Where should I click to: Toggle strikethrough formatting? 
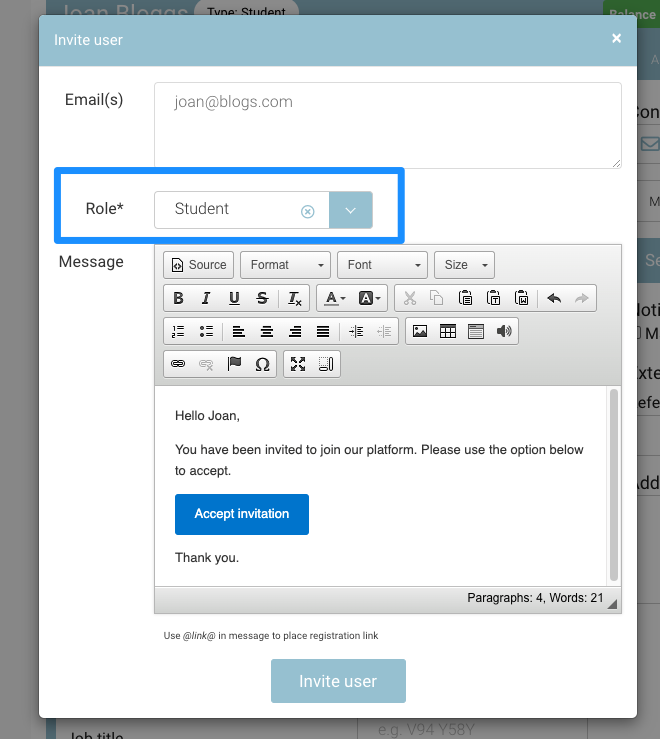262,298
